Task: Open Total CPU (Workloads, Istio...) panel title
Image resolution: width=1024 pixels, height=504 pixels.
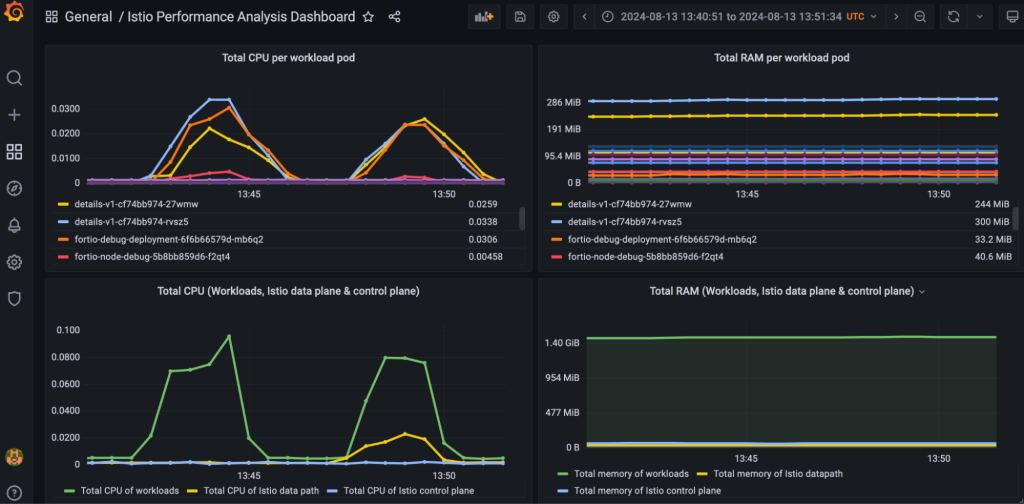Action: (288, 291)
